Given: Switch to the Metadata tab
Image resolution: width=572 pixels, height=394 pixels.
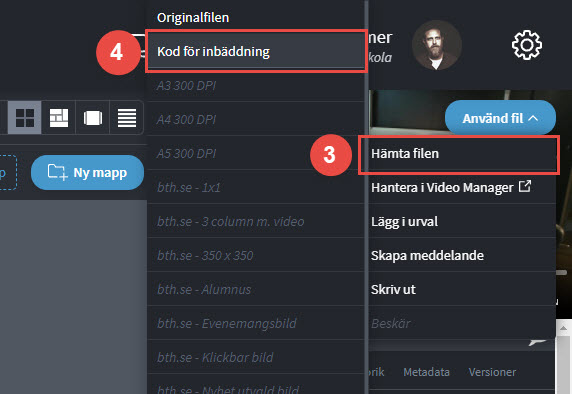Looking at the screenshot, I should 426,372.
